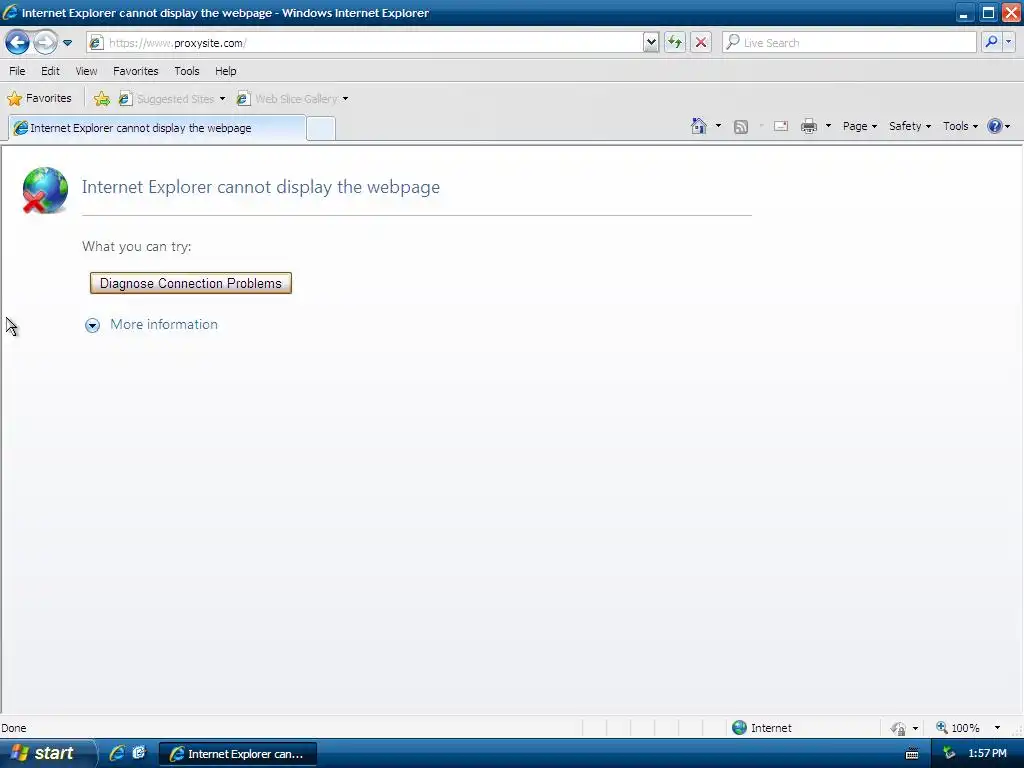Click the Home icon in command bar
This screenshot has width=1024, height=768.
click(699, 126)
